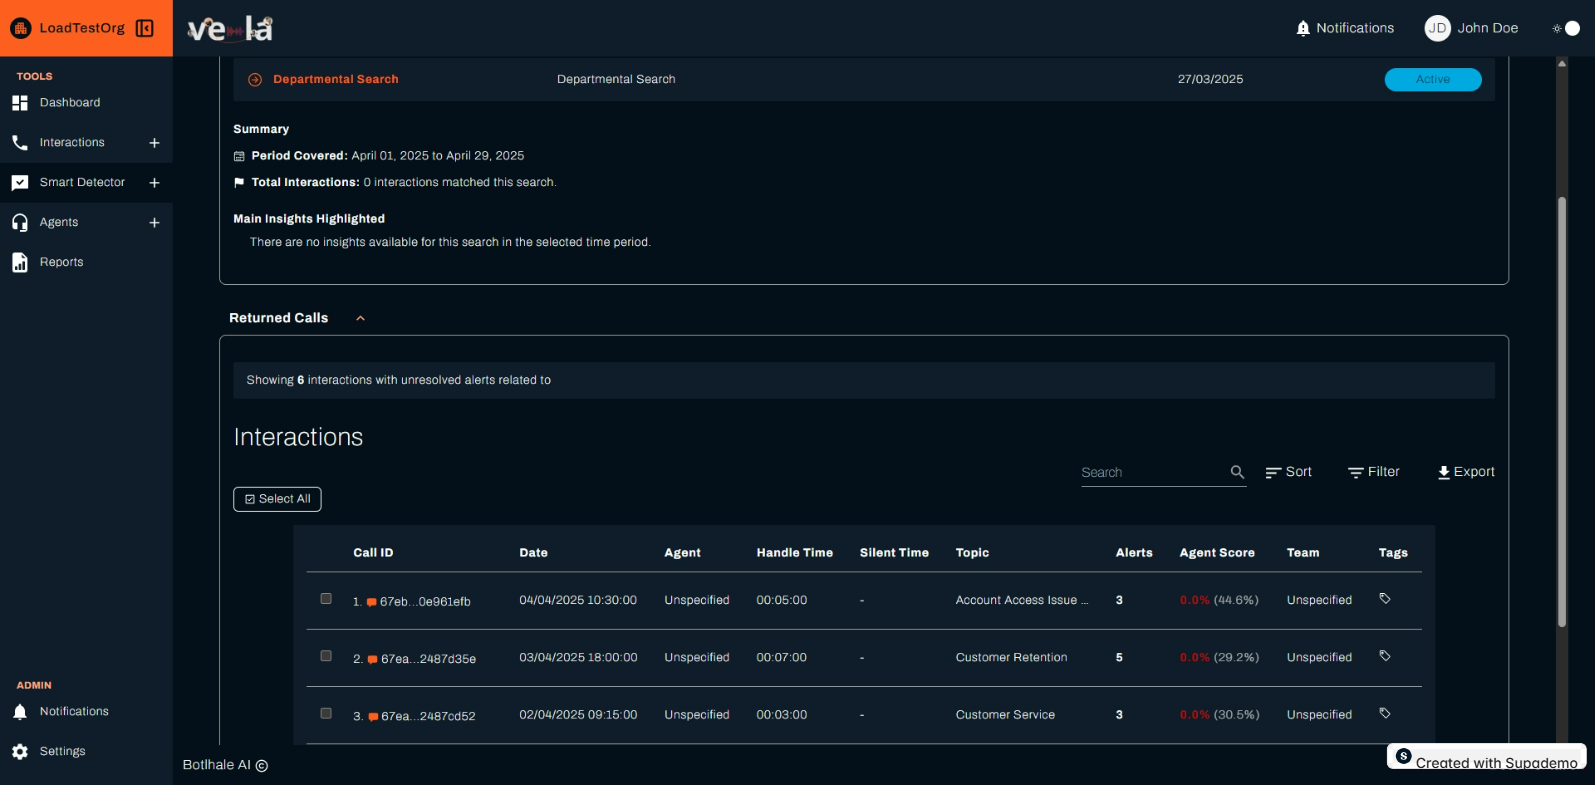This screenshot has width=1595, height=785.
Task: Click the Topic column header
Action: click(x=972, y=553)
